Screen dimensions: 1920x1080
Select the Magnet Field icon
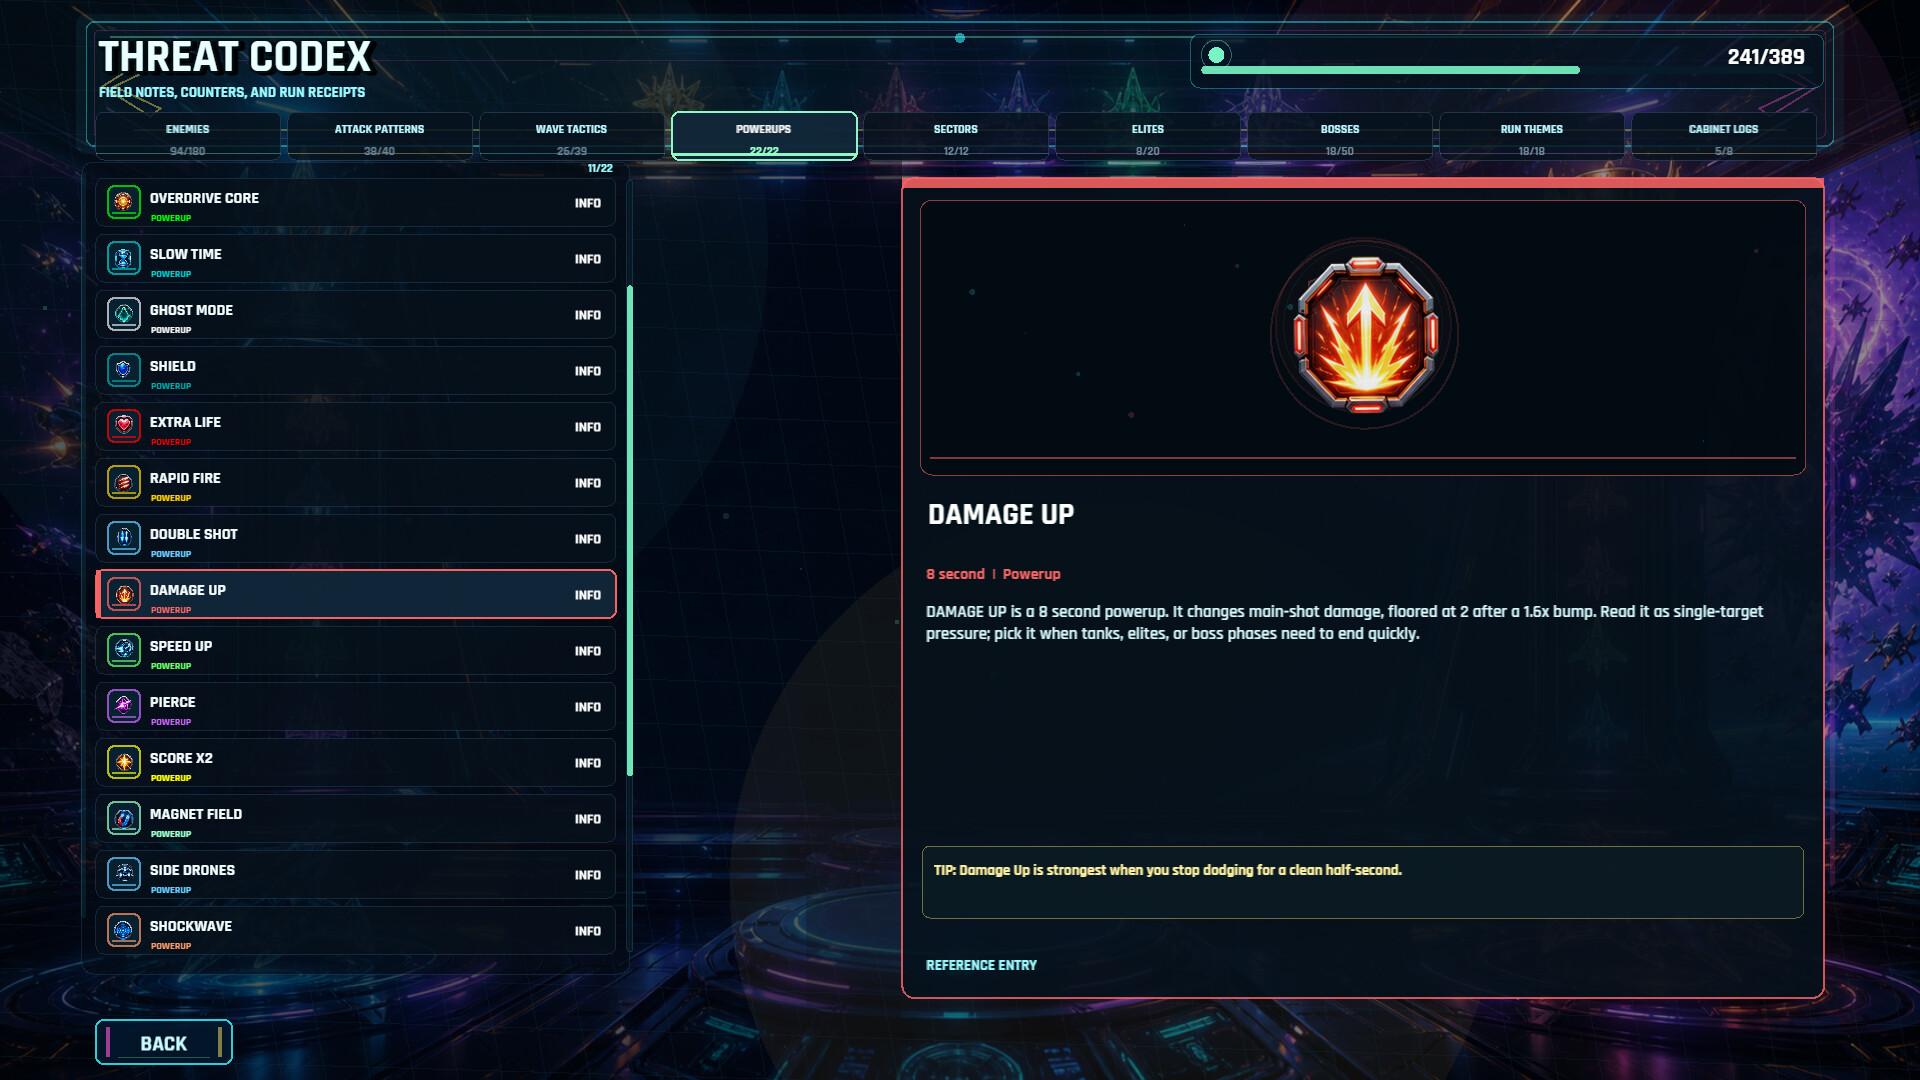click(x=123, y=818)
